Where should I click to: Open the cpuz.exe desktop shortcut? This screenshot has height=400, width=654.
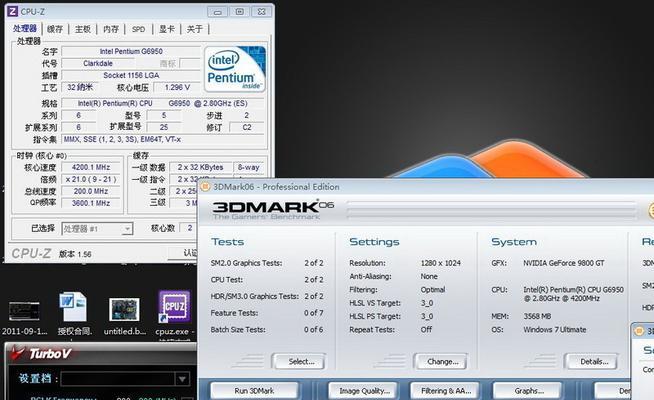[174, 314]
